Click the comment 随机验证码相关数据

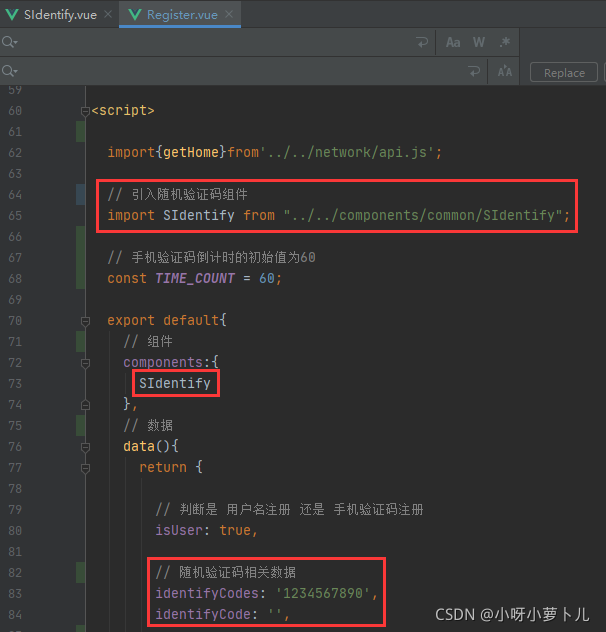(225, 573)
